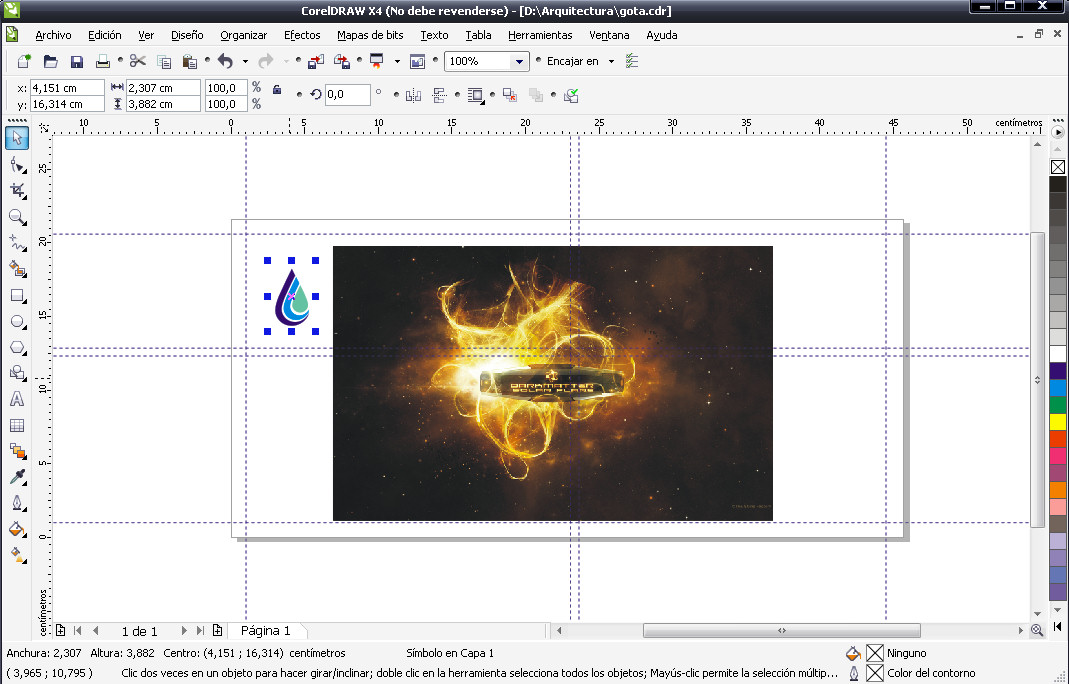Click the zoom navigator icon at scrollbar corner
The width and height of the screenshot is (1069, 684).
point(1037,630)
